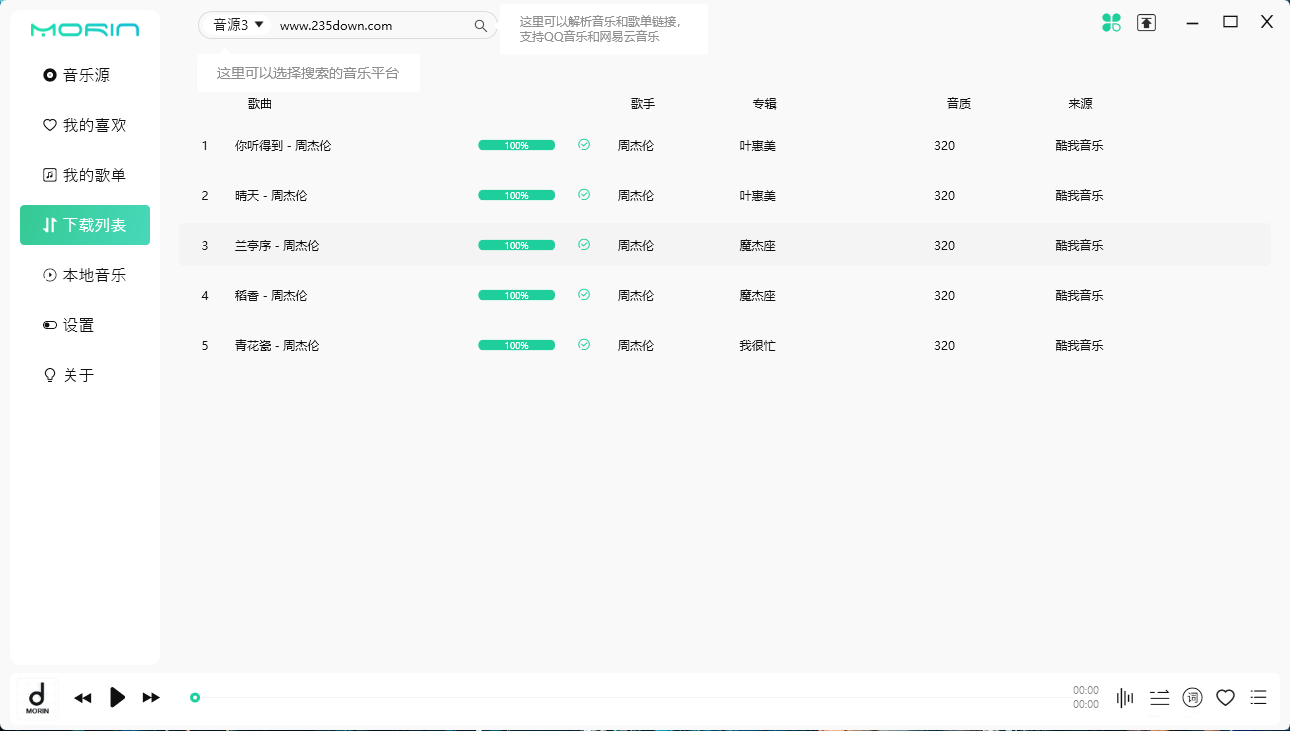Screen dimensions: 1290x731
Task: Click the magnifier search icon
Action: [481, 26]
